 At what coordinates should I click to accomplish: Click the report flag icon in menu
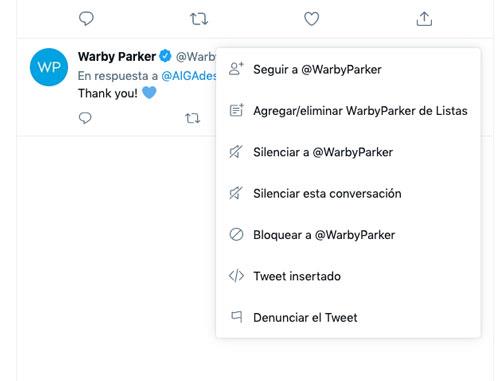237,317
